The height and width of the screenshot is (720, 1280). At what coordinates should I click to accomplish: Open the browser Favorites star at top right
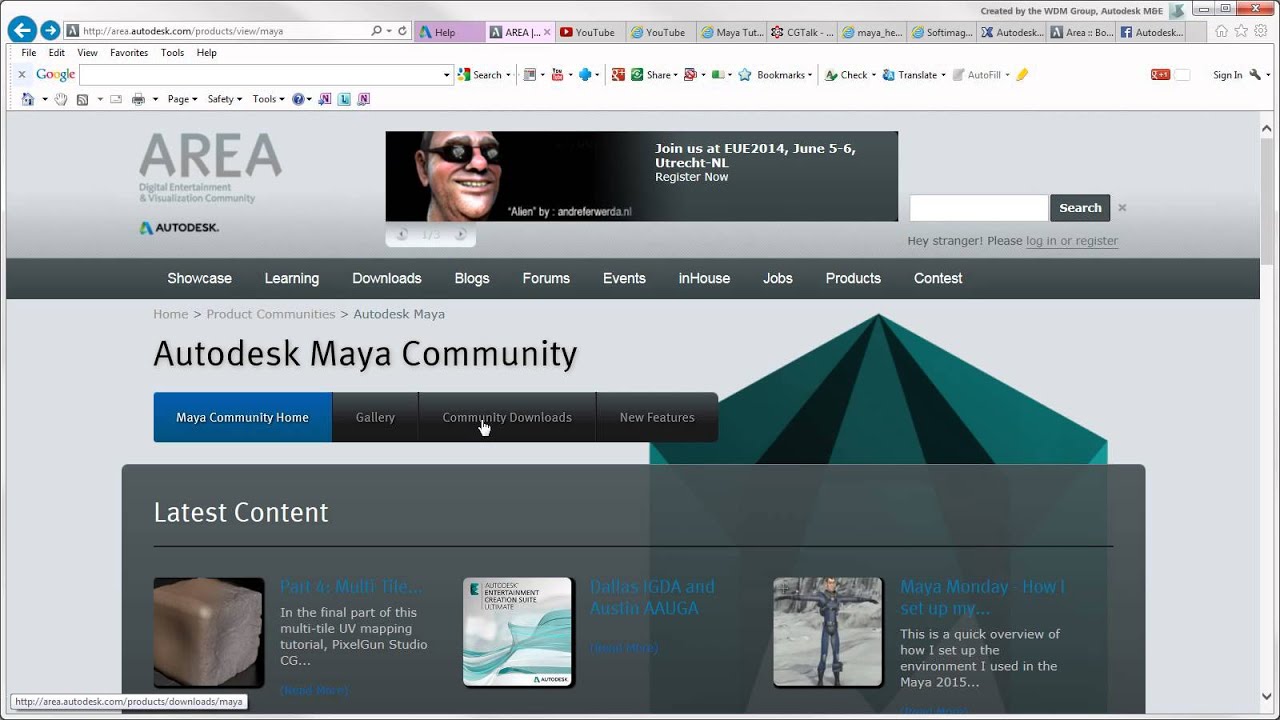click(1243, 31)
